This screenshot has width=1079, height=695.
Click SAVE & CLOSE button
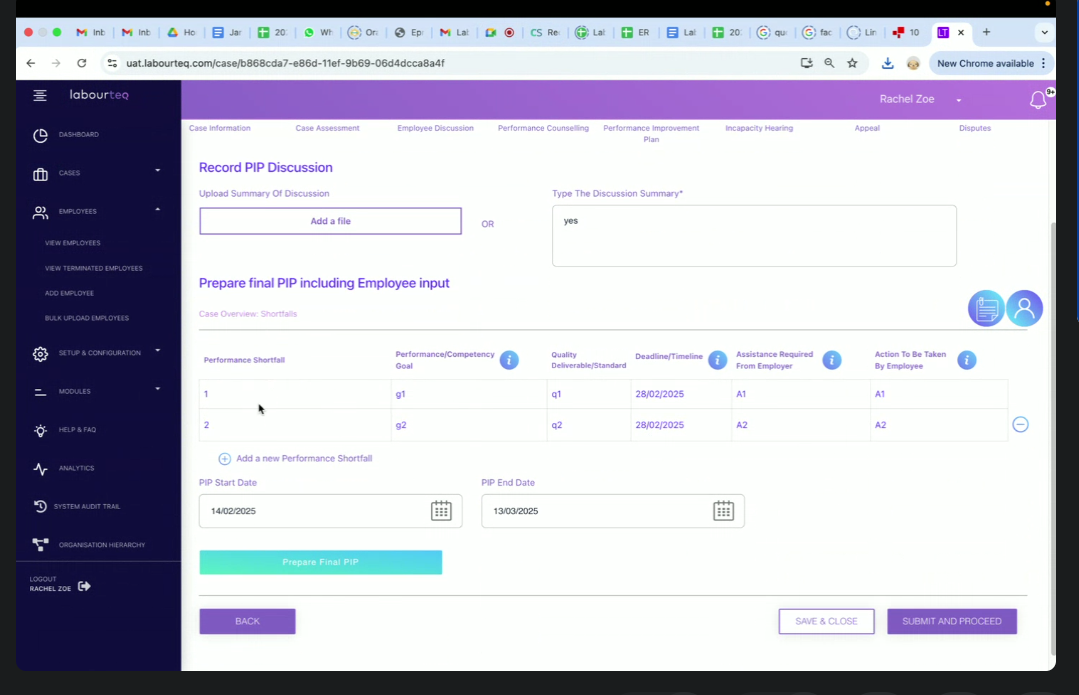click(x=826, y=621)
